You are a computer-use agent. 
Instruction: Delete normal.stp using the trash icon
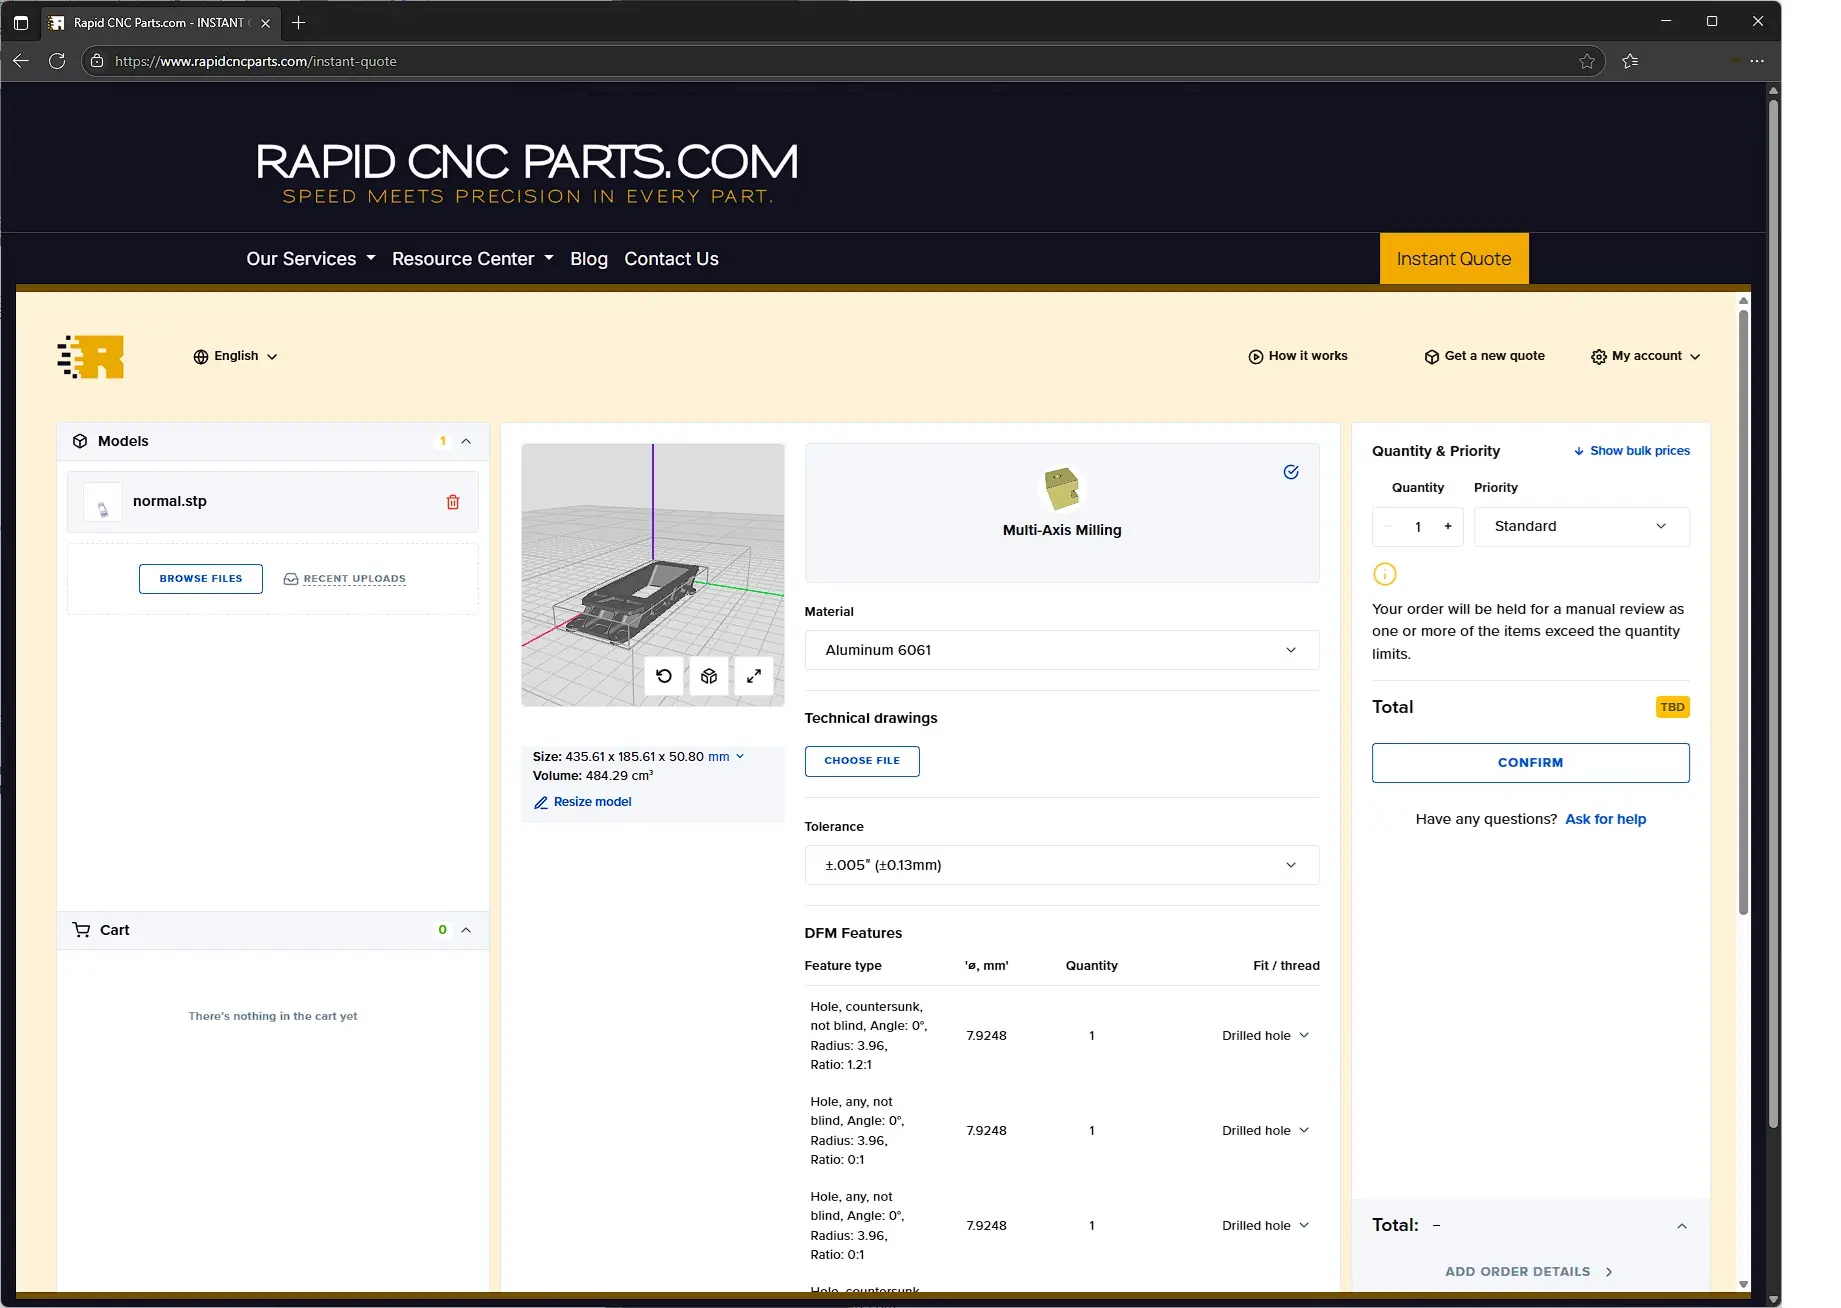pyautogui.click(x=452, y=501)
